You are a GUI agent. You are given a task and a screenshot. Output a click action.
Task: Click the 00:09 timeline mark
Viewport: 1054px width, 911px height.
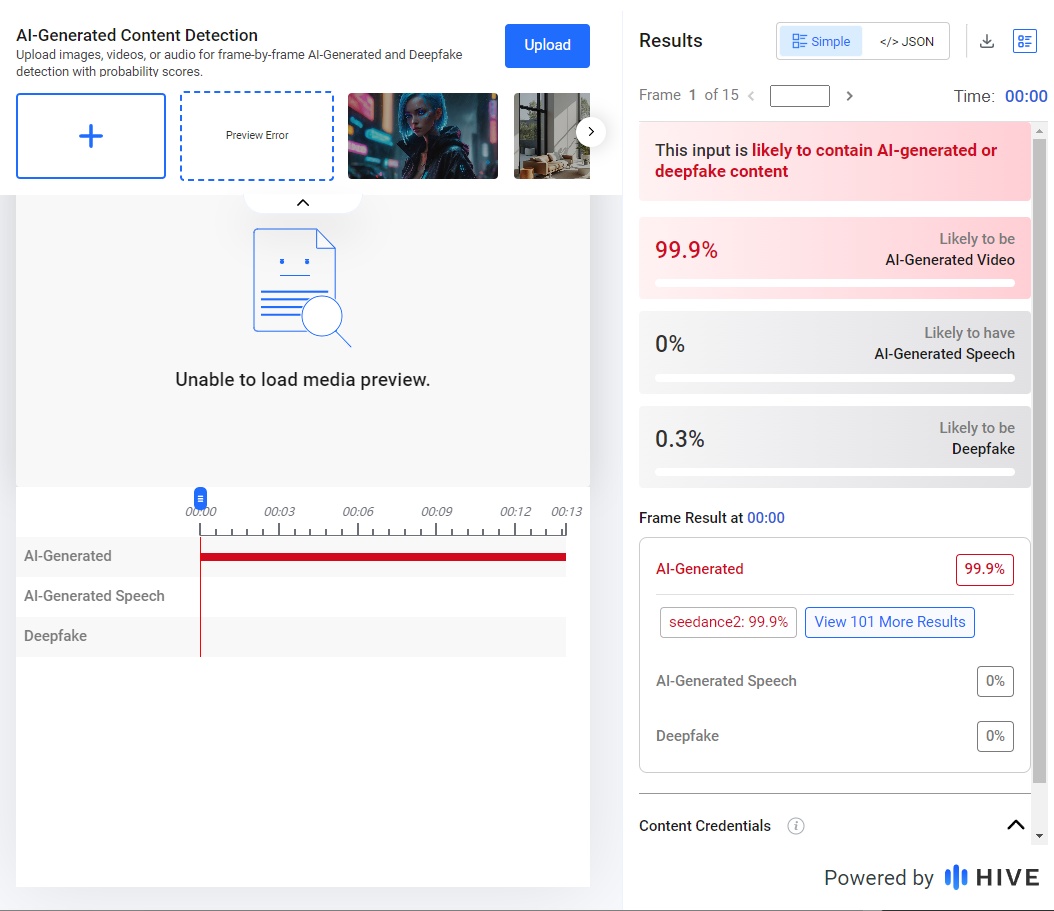pyautogui.click(x=436, y=512)
